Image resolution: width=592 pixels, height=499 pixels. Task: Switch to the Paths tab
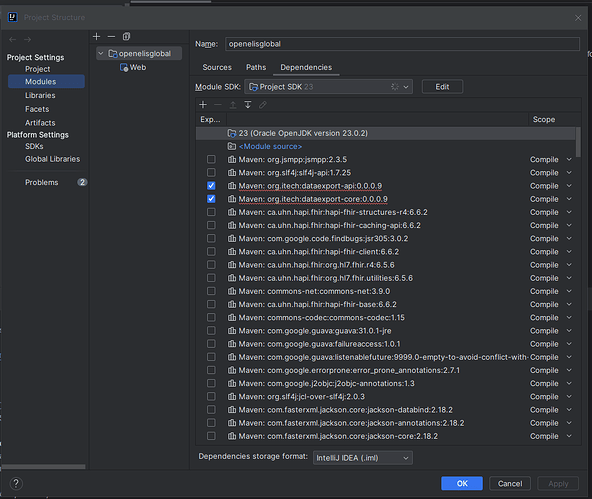pyautogui.click(x=256, y=67)
